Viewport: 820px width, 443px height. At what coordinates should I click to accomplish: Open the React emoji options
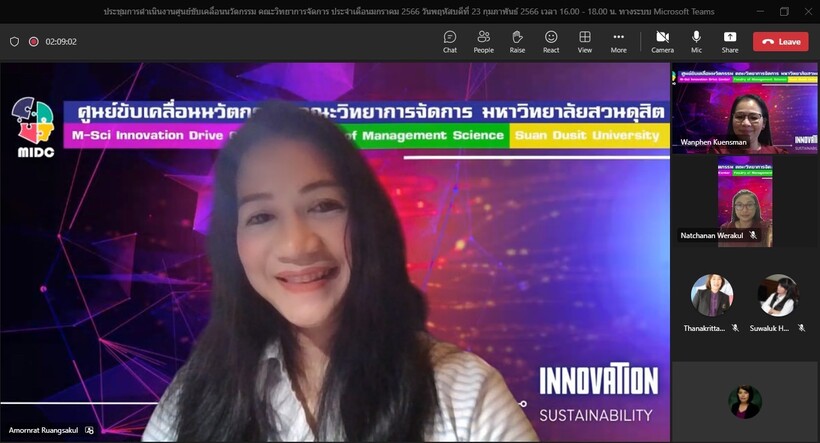coord(551,41)
